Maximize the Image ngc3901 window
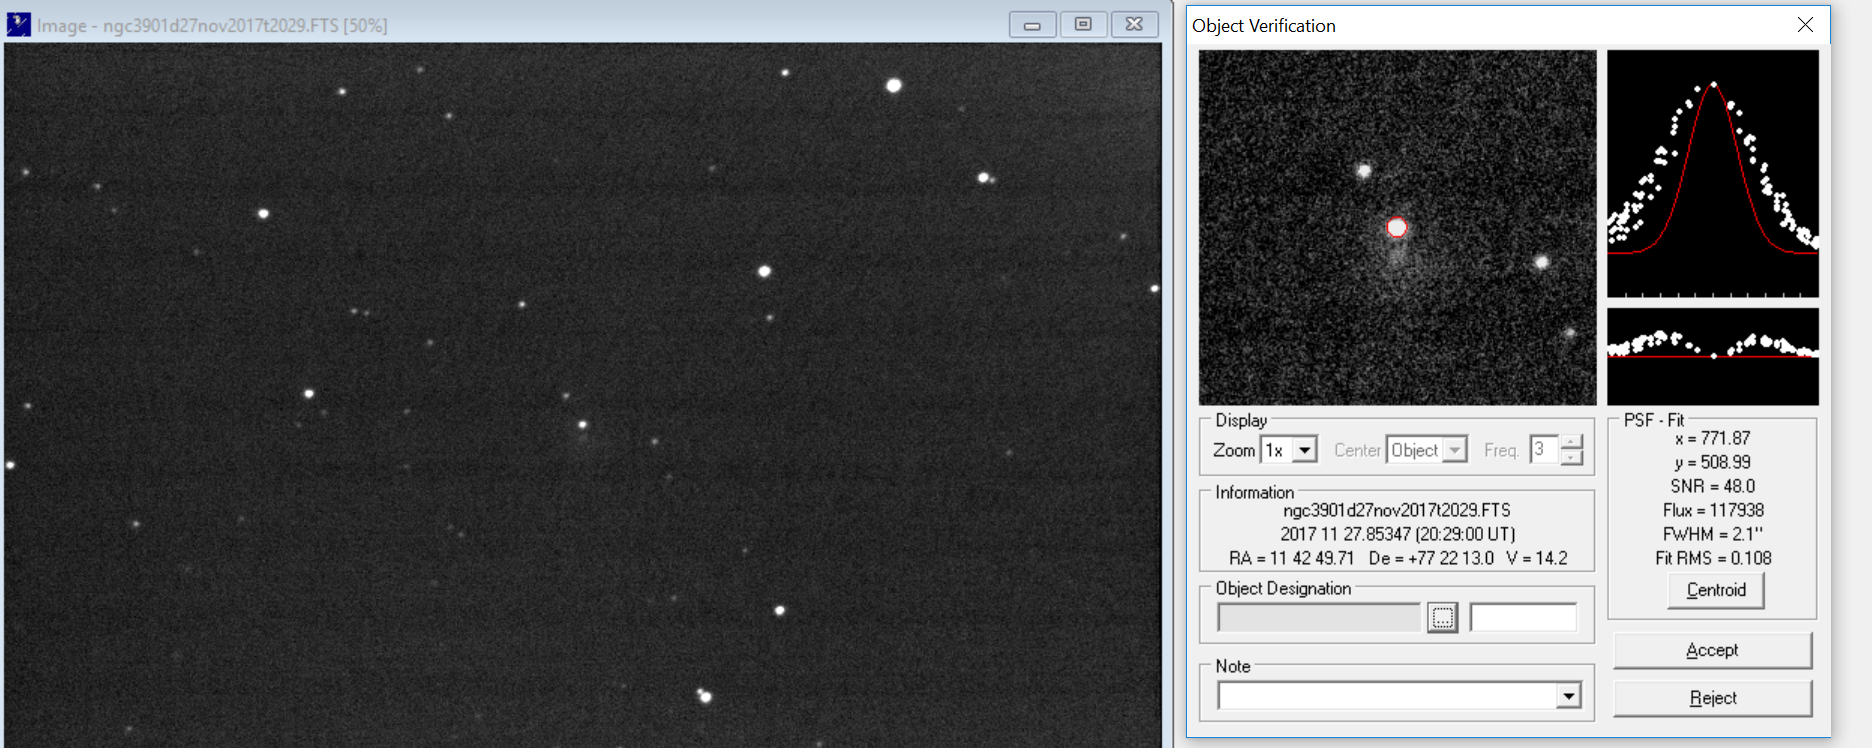 pos(1083,24)
